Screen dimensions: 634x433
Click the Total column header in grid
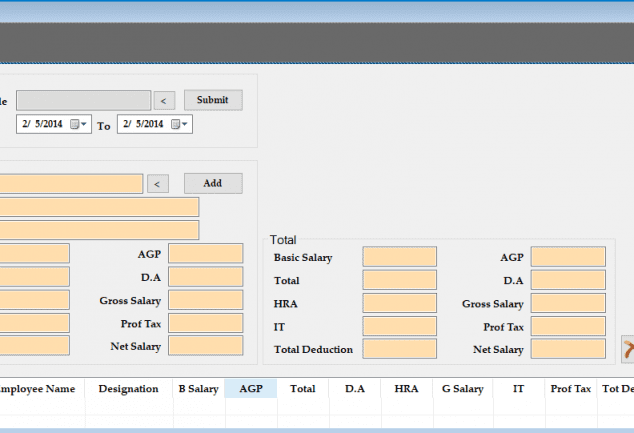point(303,389)
